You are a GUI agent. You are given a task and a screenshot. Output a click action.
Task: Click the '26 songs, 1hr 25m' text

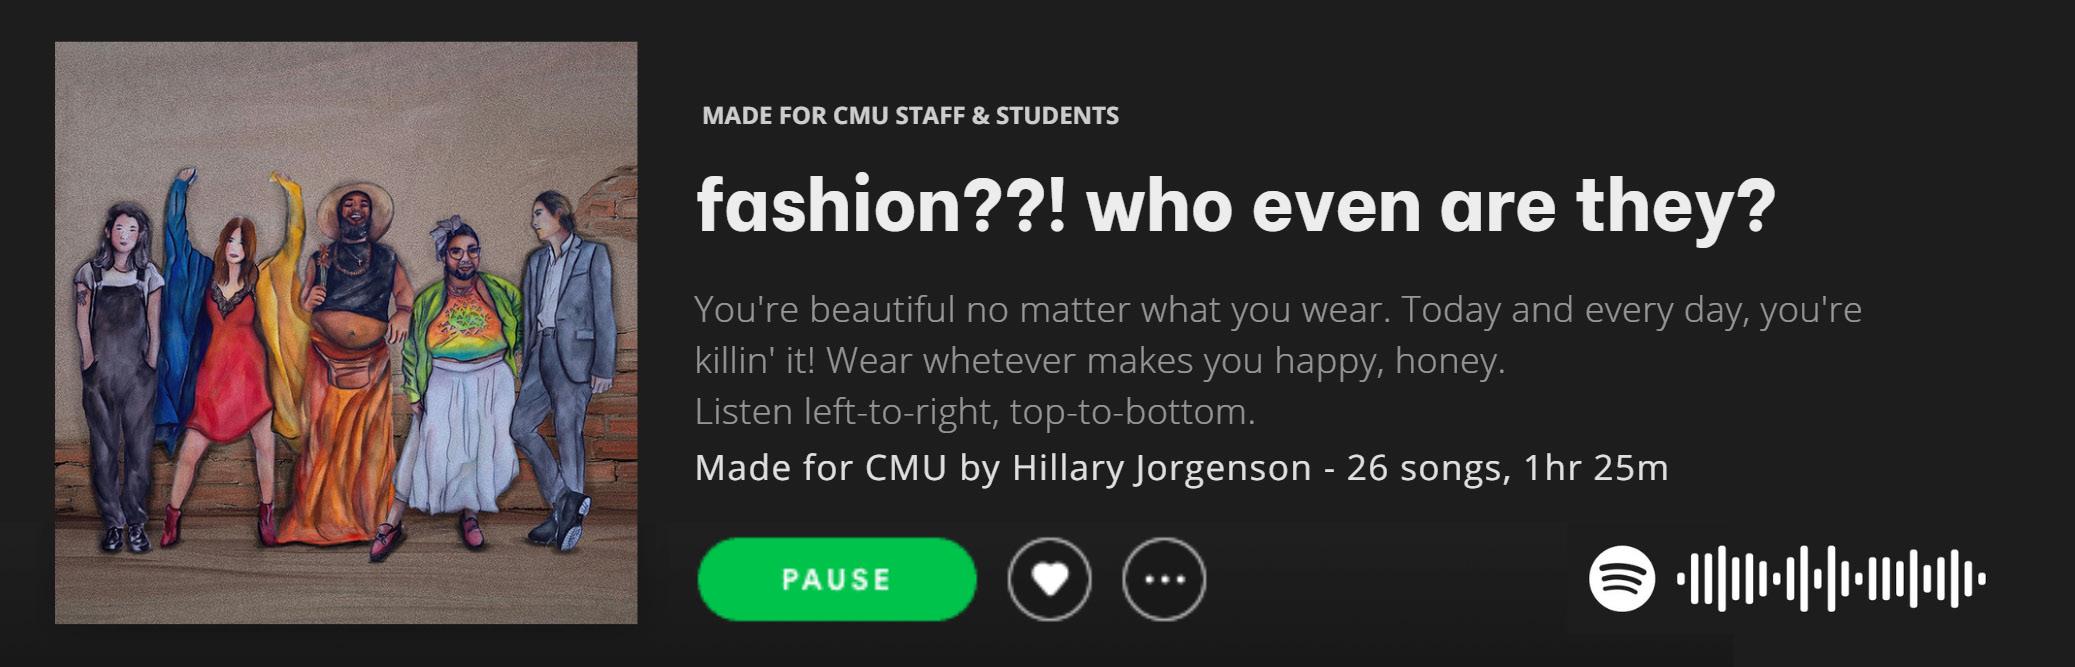[x=1507, y=468]
